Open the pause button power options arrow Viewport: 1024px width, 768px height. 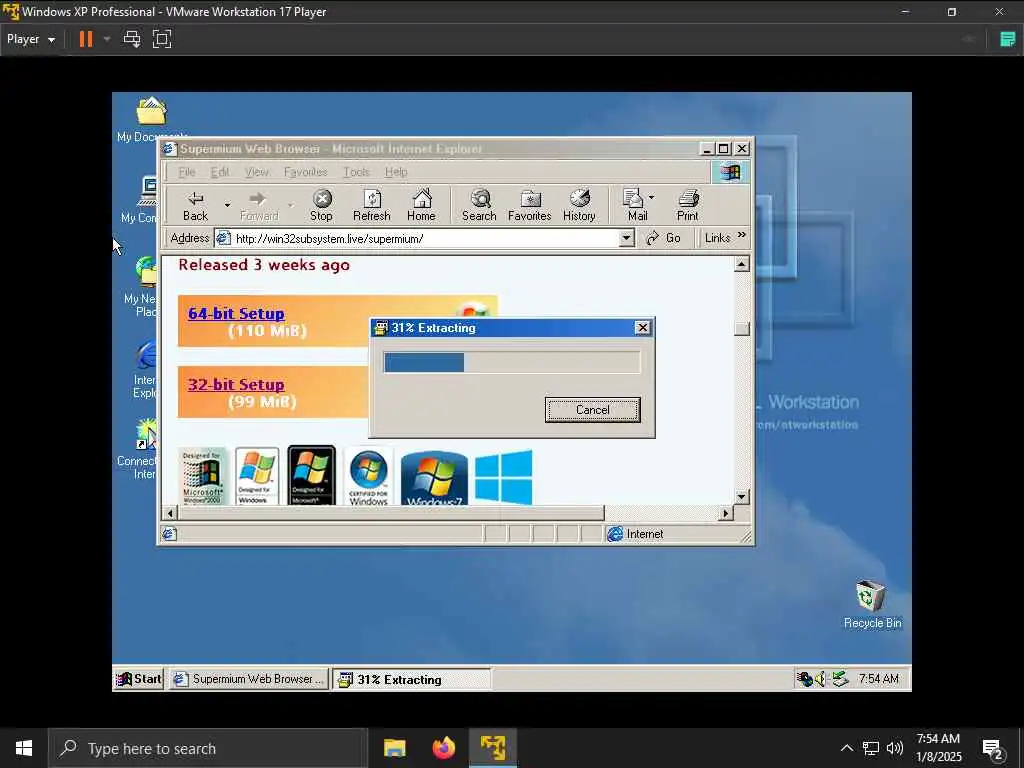[107, 39]
